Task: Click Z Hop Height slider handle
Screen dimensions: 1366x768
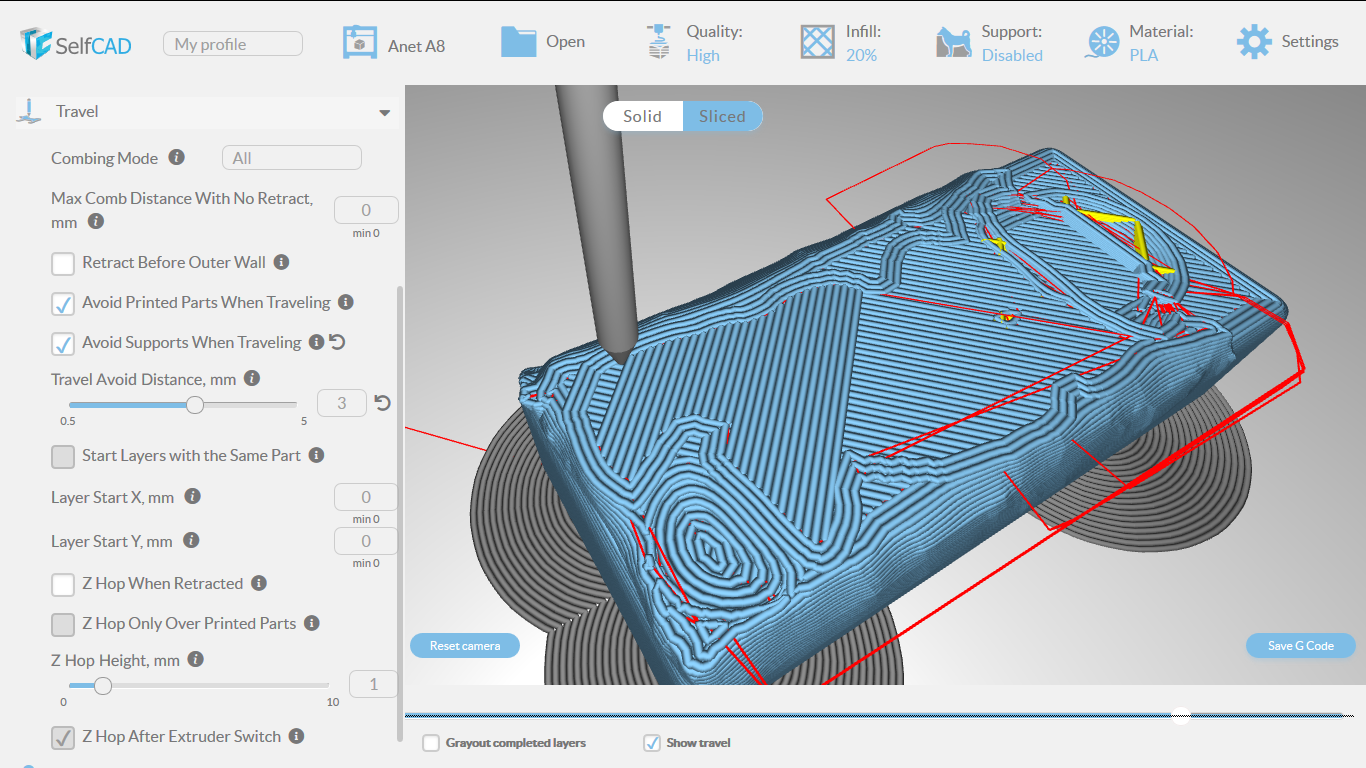Action: pos(102,685)
